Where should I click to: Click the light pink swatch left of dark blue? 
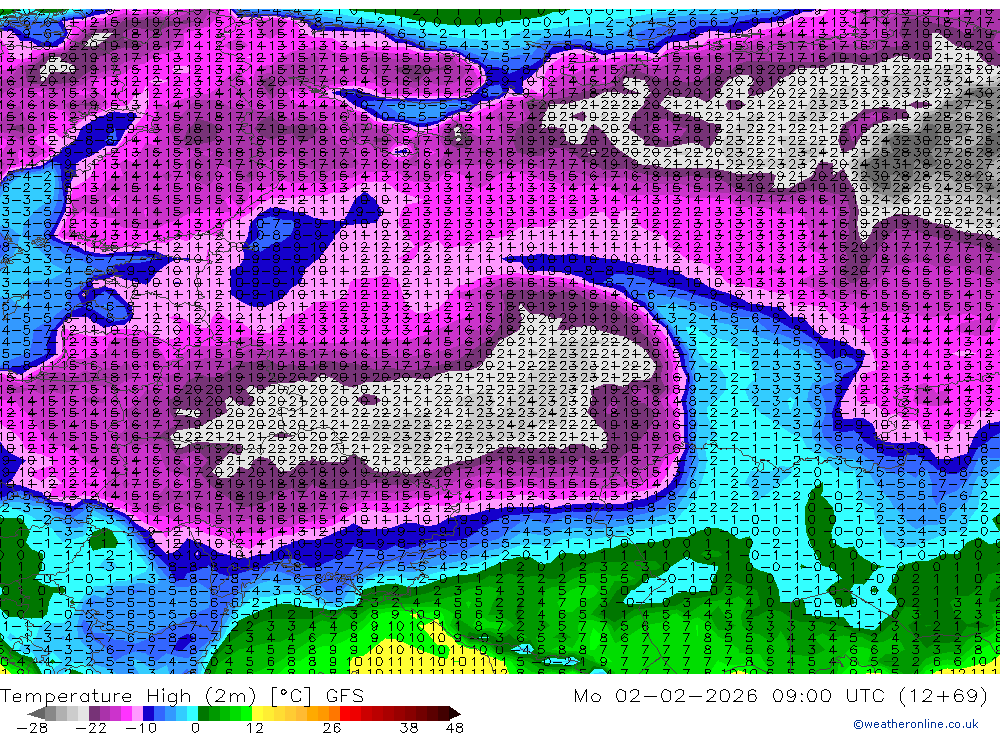(x=137, y=713)
